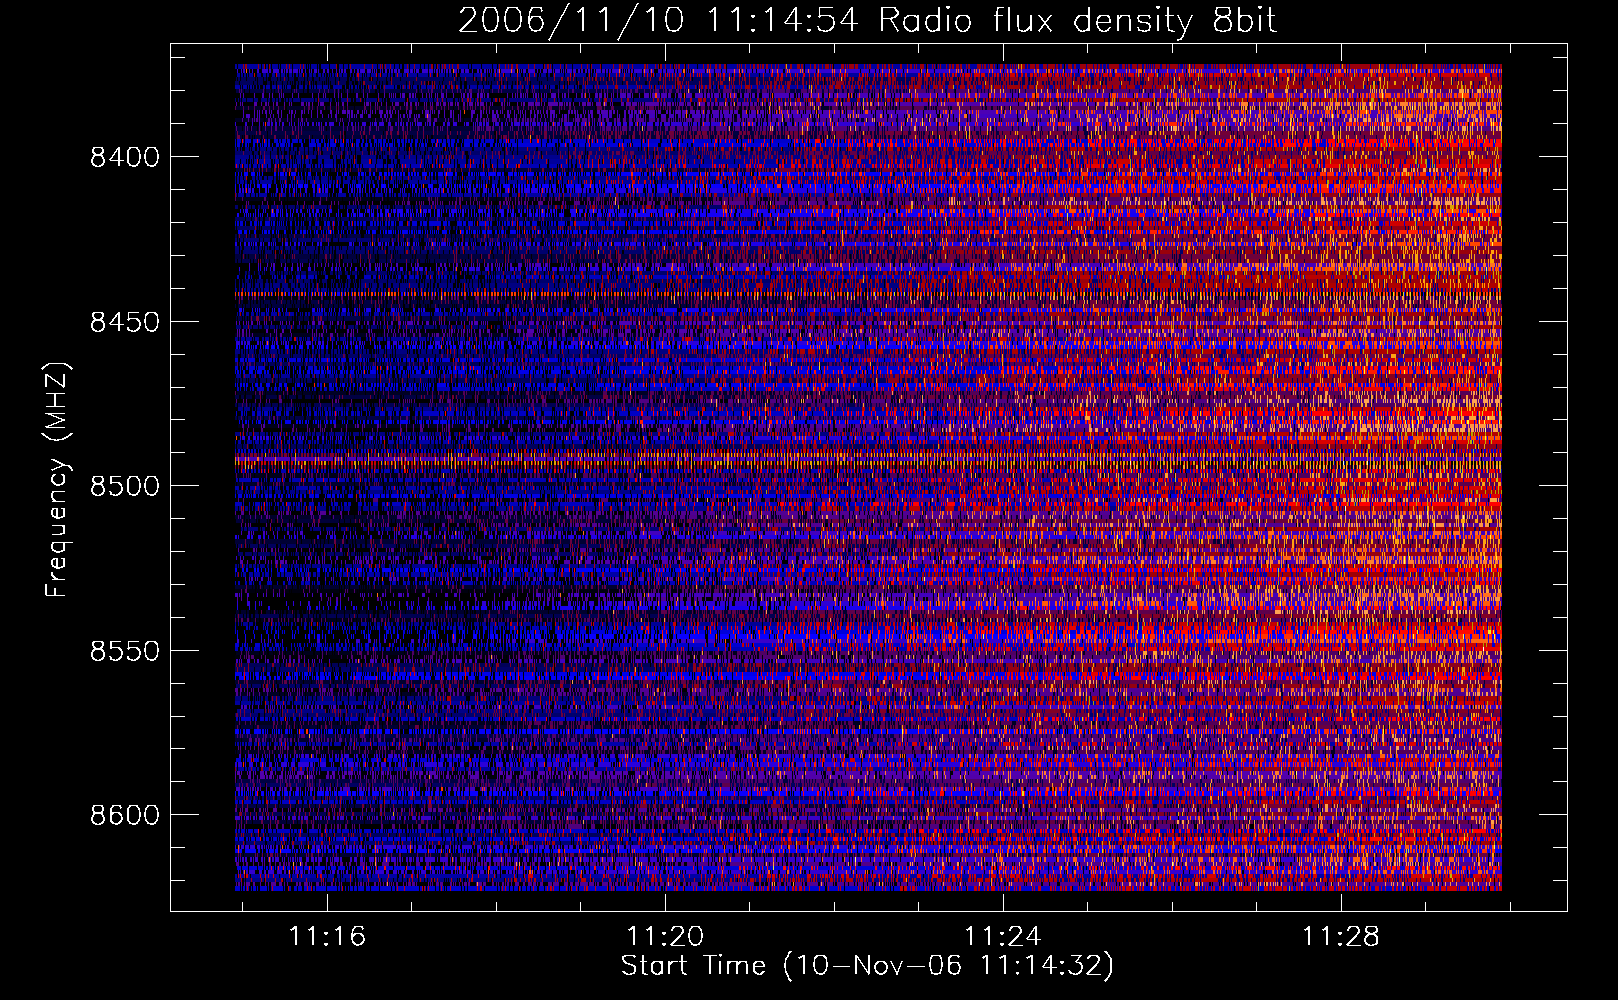Image resolution: width=1618 pixels, height=1000 pixels.
Task: Click the 11:28 time tick label
Action: point(1340,937)
